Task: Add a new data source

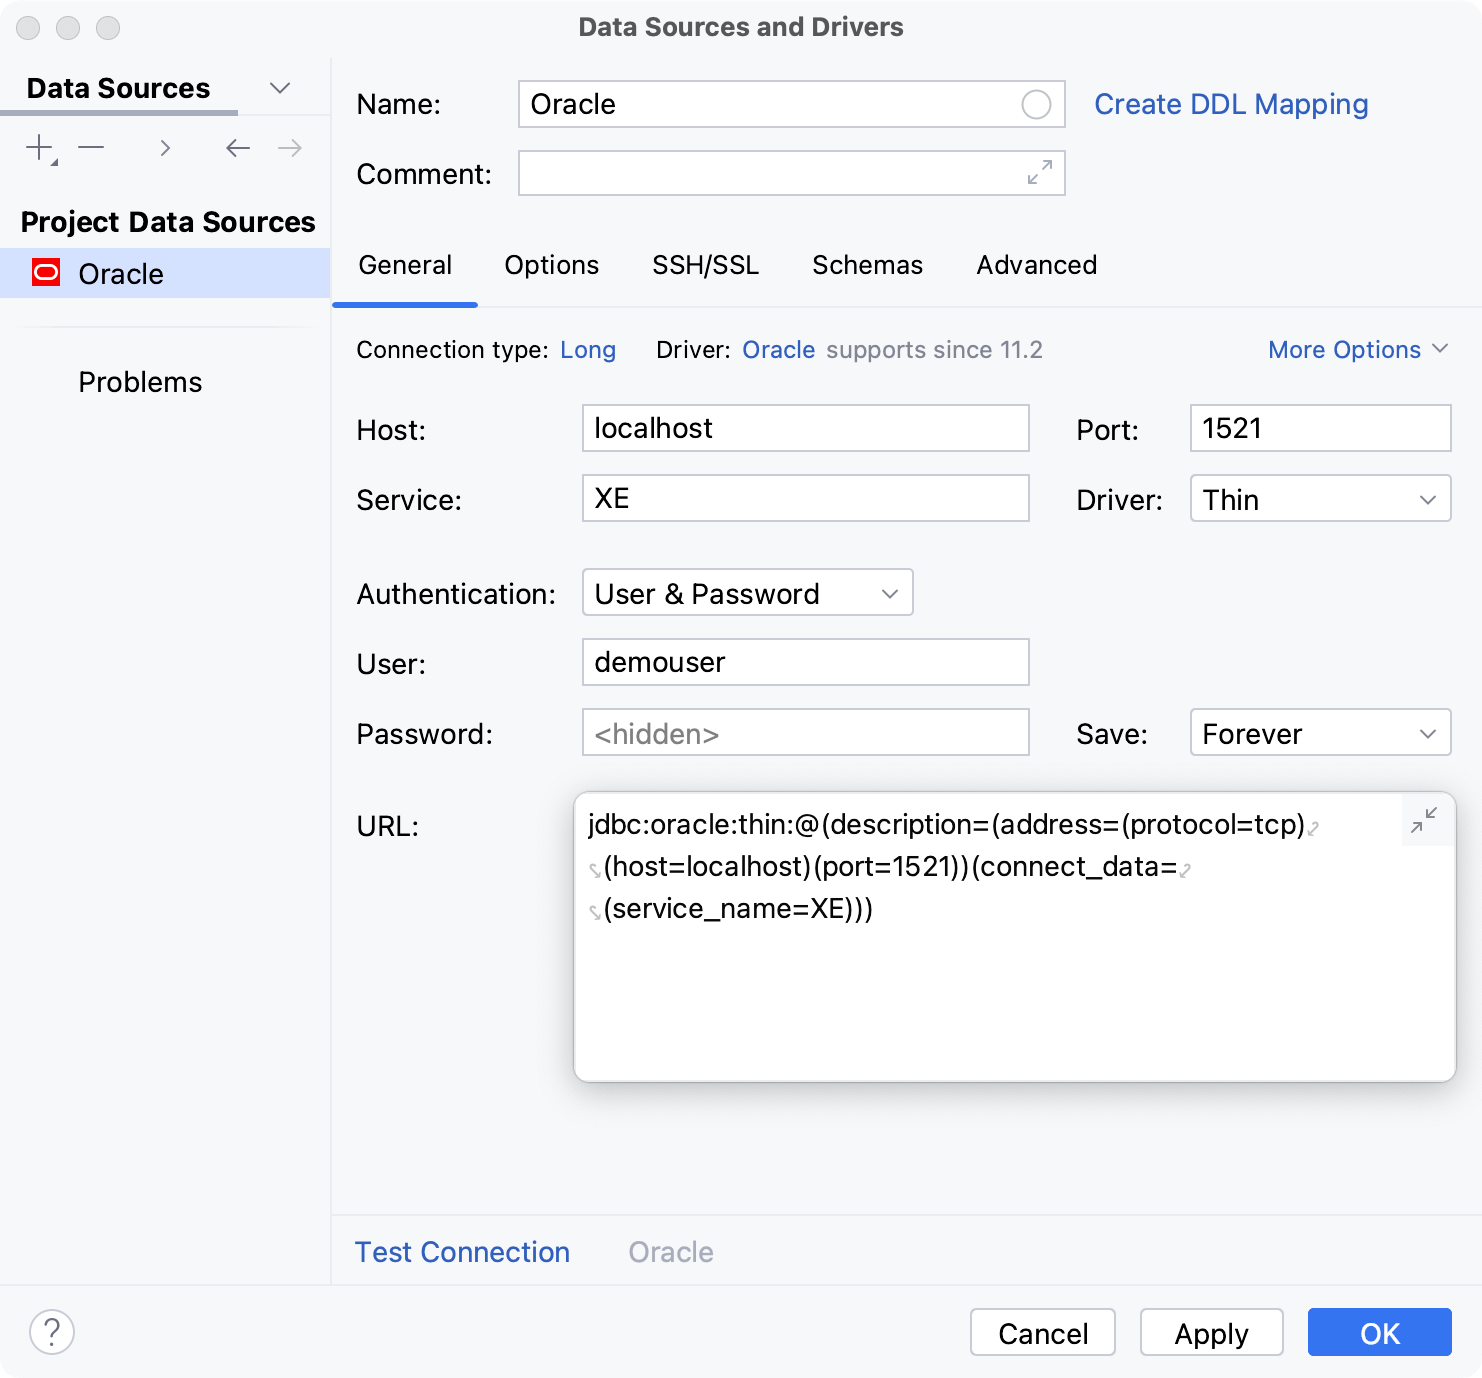Action: pos(38,147)
